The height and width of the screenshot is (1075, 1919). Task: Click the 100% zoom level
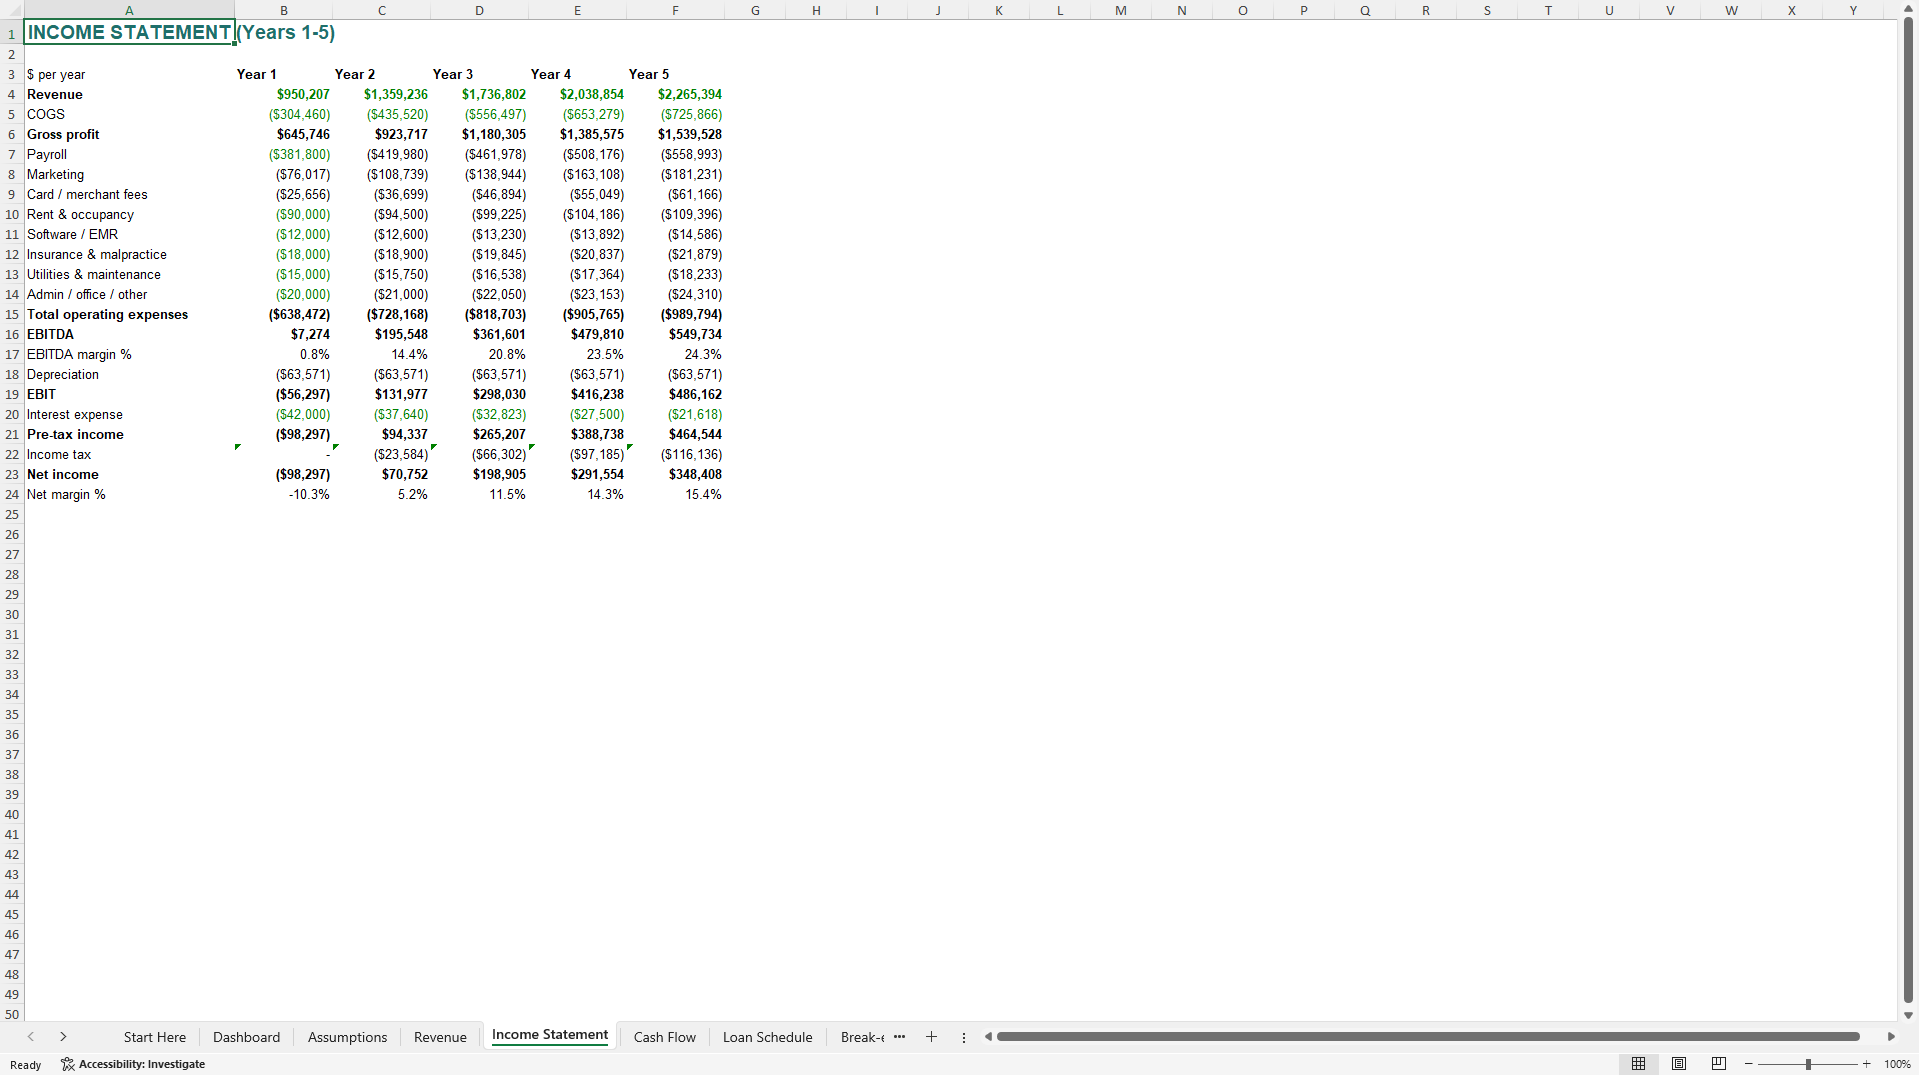click(1897, 1064)
